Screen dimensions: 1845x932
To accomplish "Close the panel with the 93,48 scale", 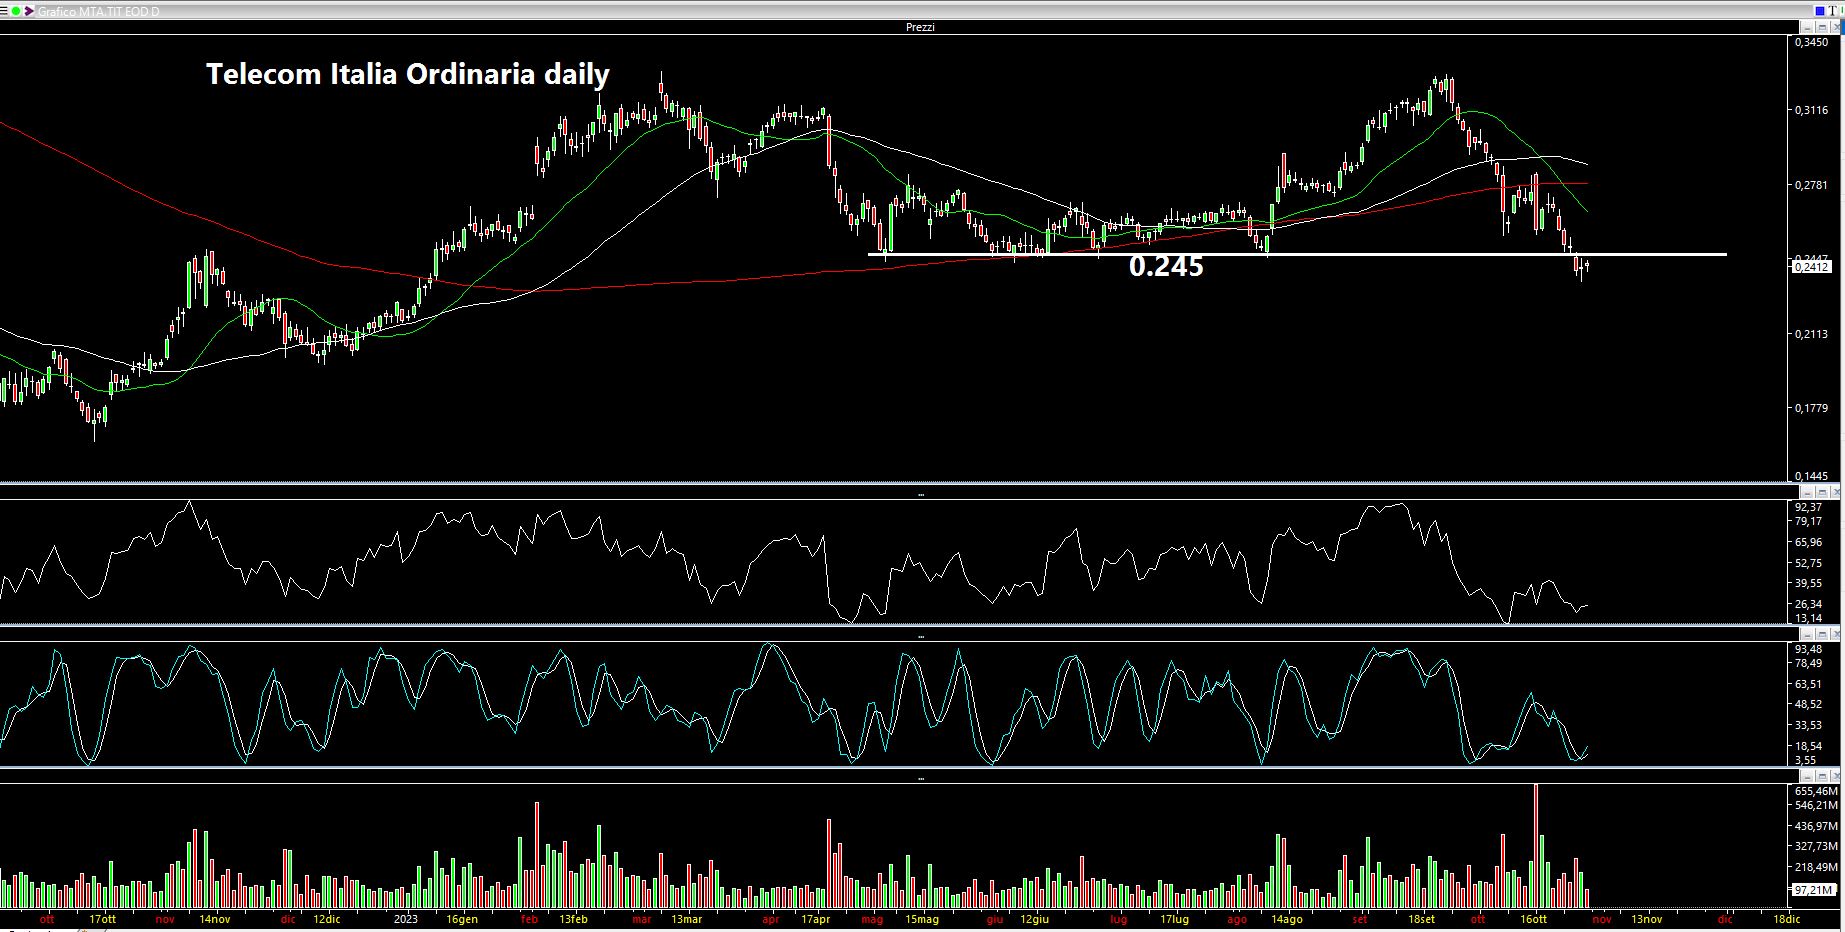I will click(1835, 635).
